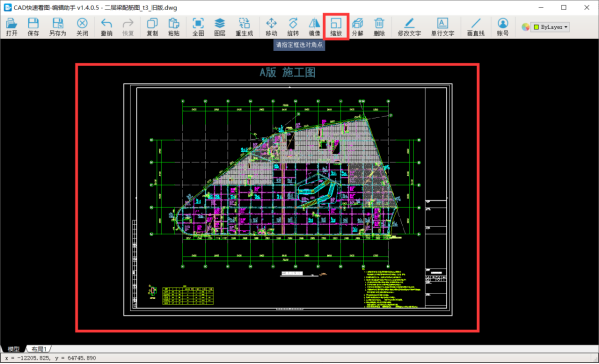Open the 图层 layers manager

[220, 27]
